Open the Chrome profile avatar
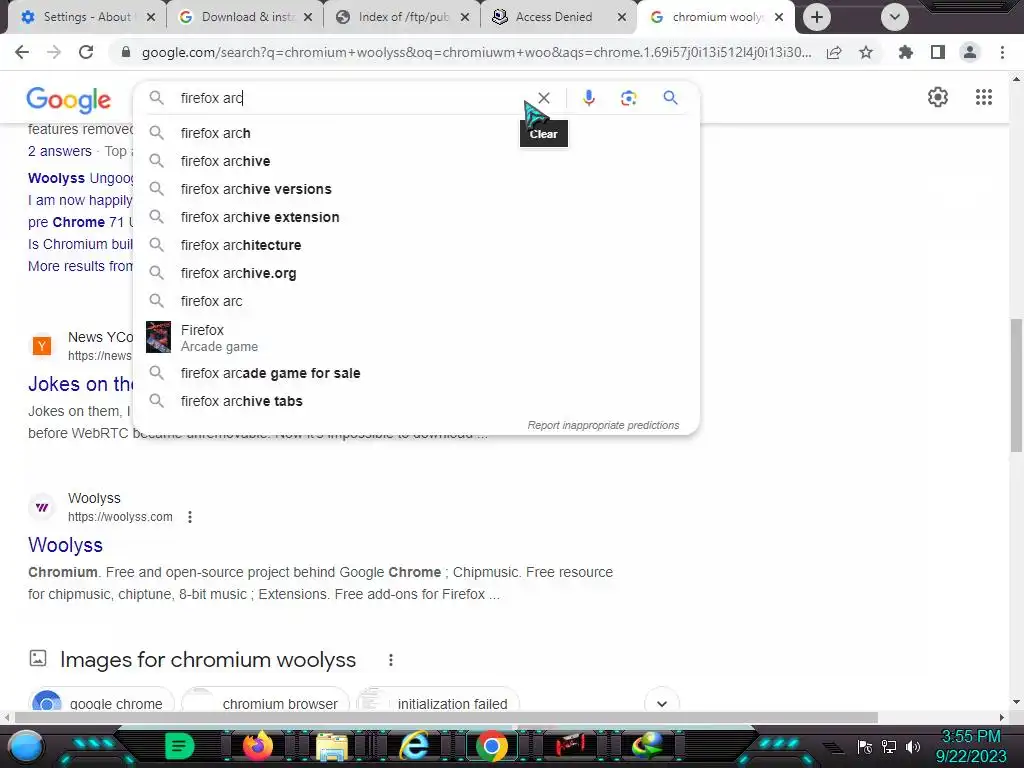1024x768 pixels. 970,52
